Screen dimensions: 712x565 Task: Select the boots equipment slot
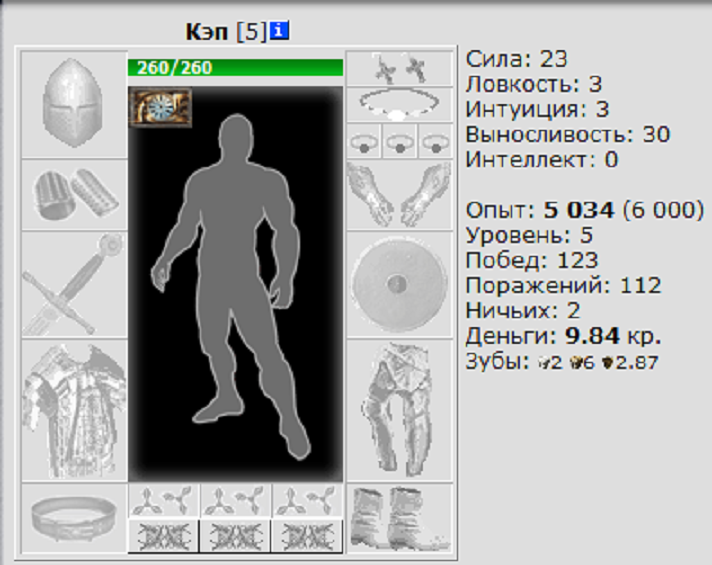point(399,518)
